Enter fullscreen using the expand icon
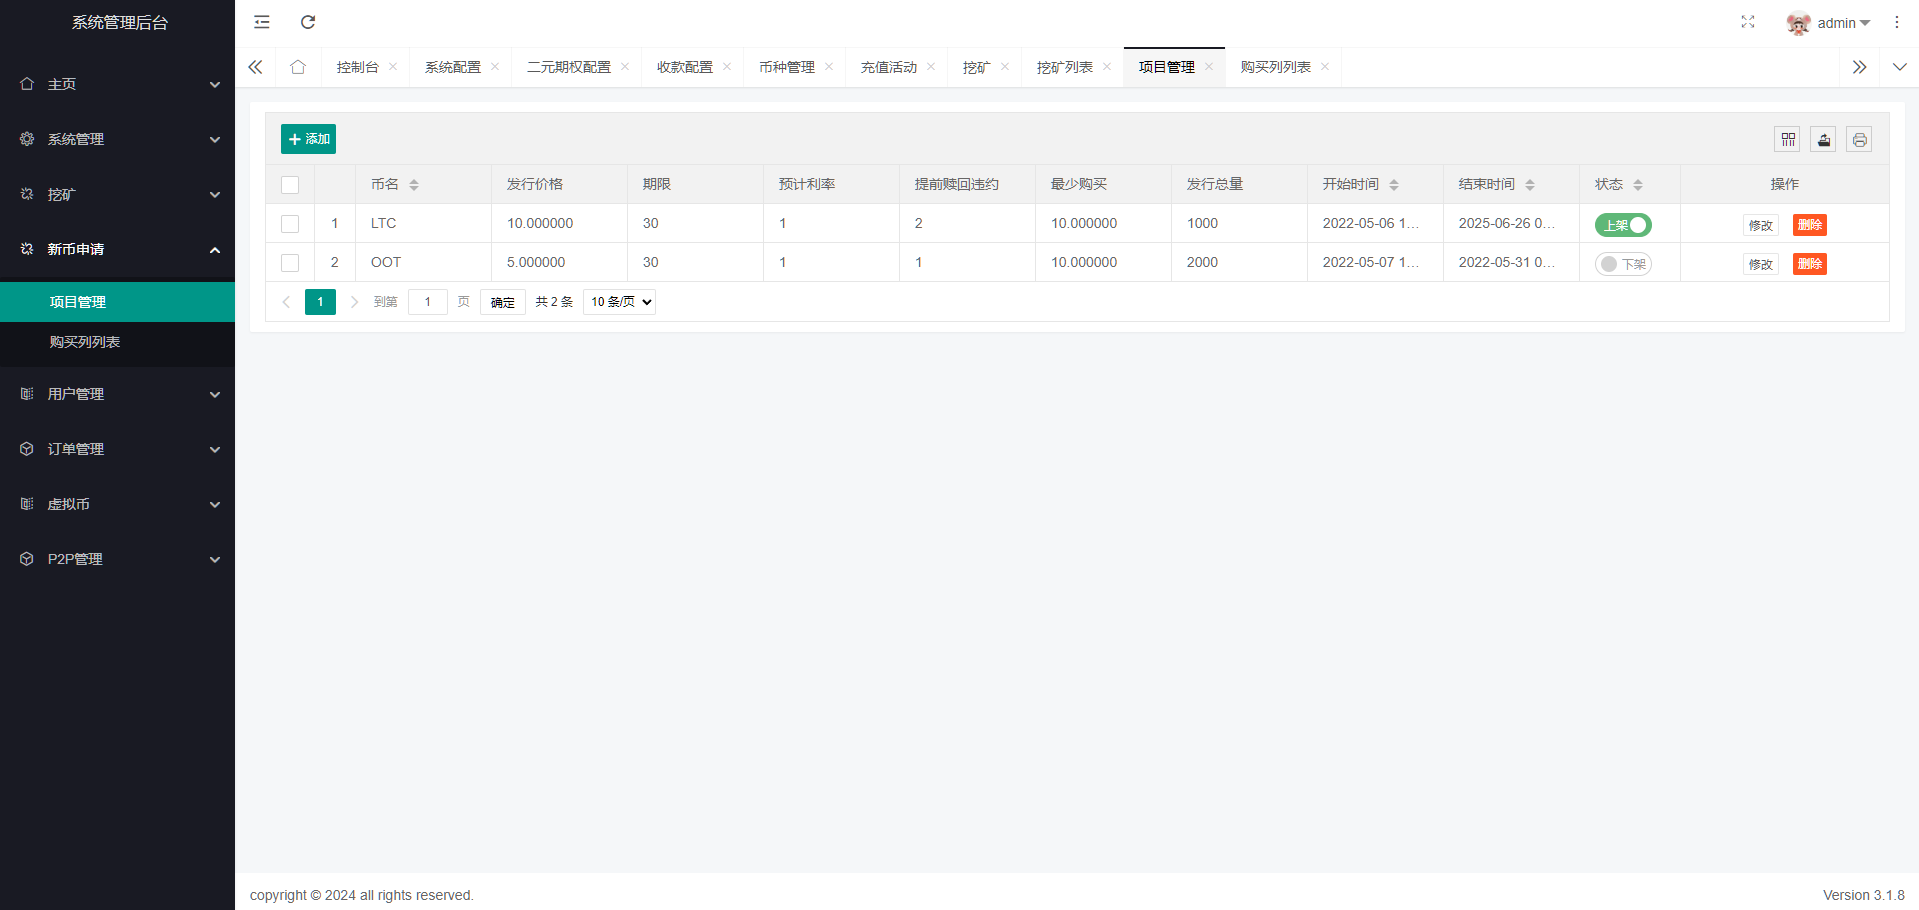Screen dimensions: 1919x910 click(x=1747, y=22)
